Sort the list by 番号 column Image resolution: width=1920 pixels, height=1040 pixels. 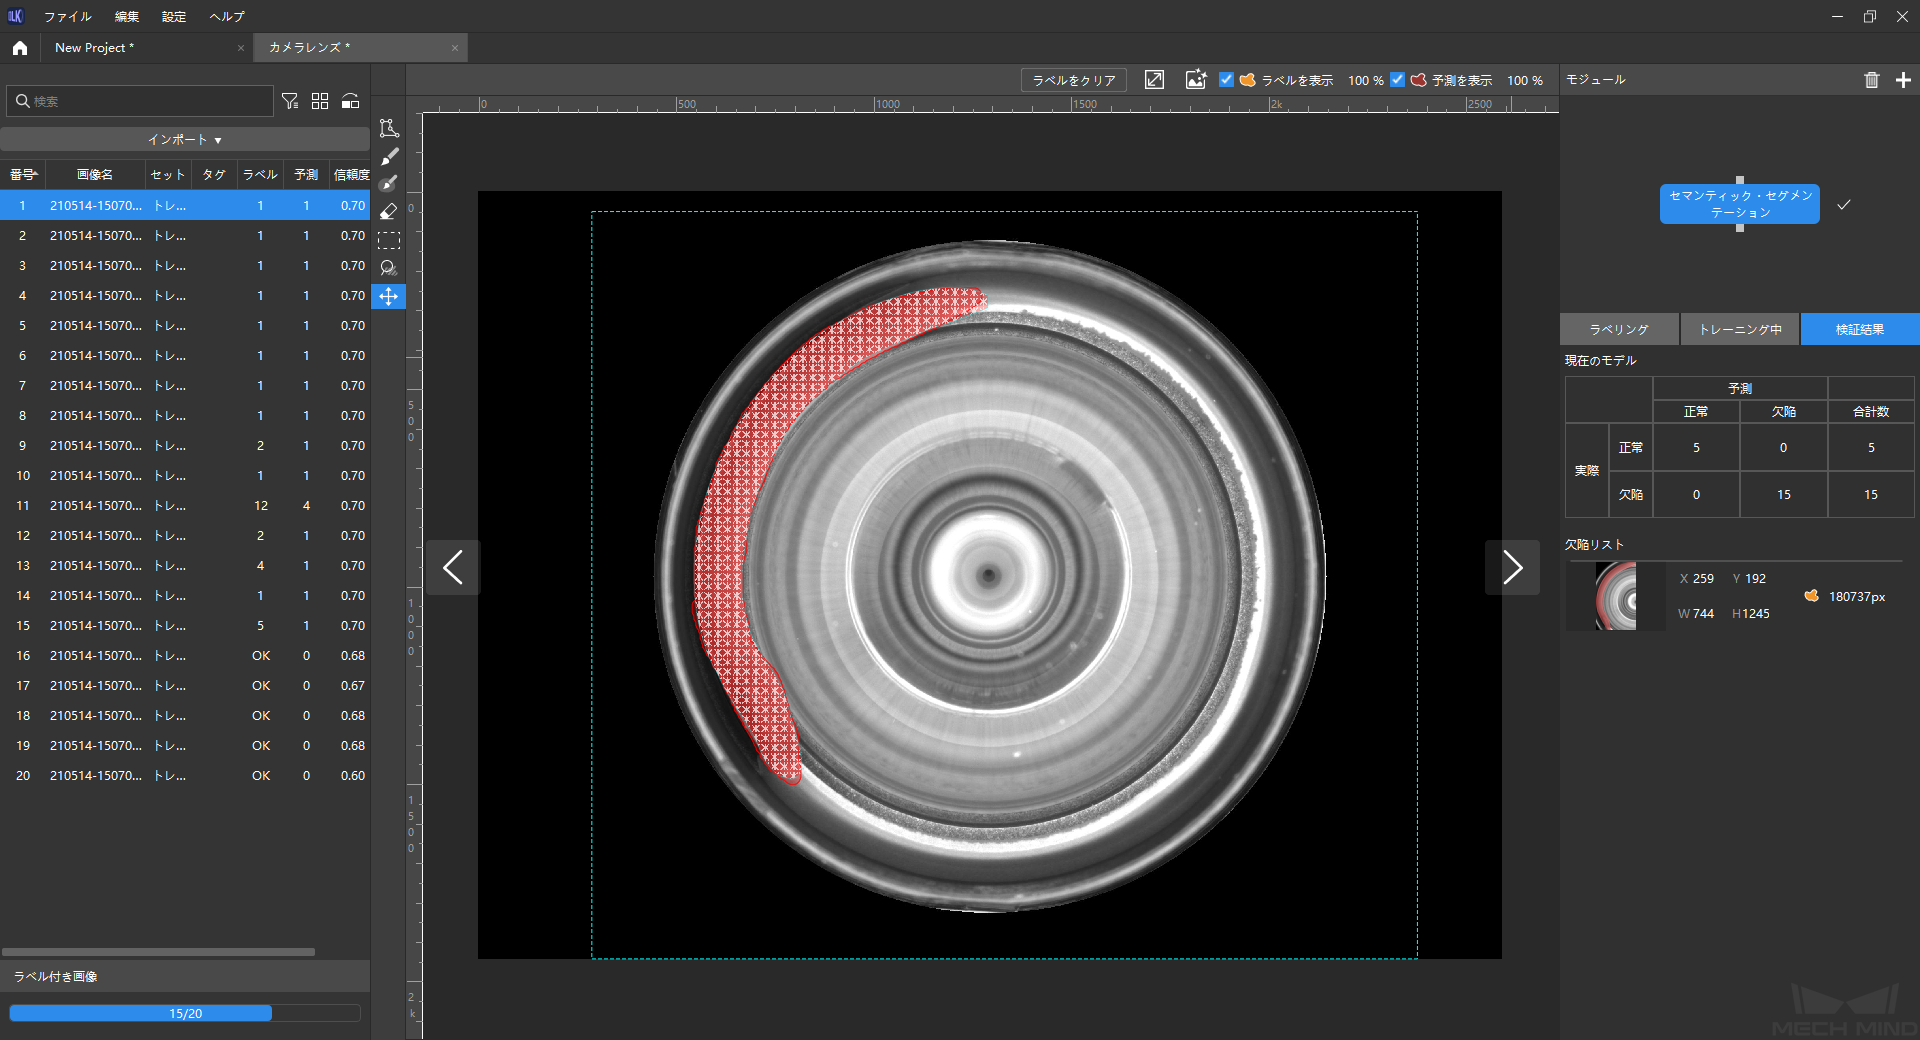23,175
